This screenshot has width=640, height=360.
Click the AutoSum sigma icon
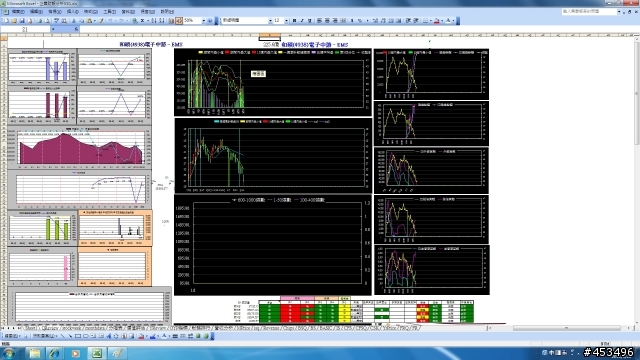[142, 20]
